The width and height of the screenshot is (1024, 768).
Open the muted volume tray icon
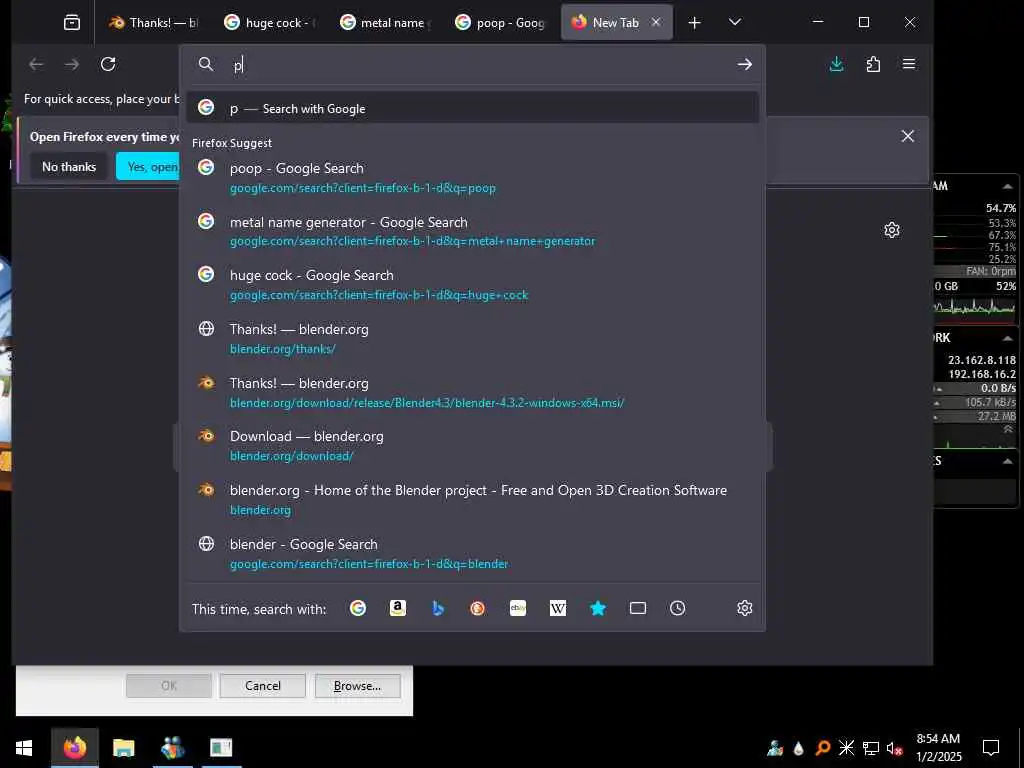tap(895, 748)
